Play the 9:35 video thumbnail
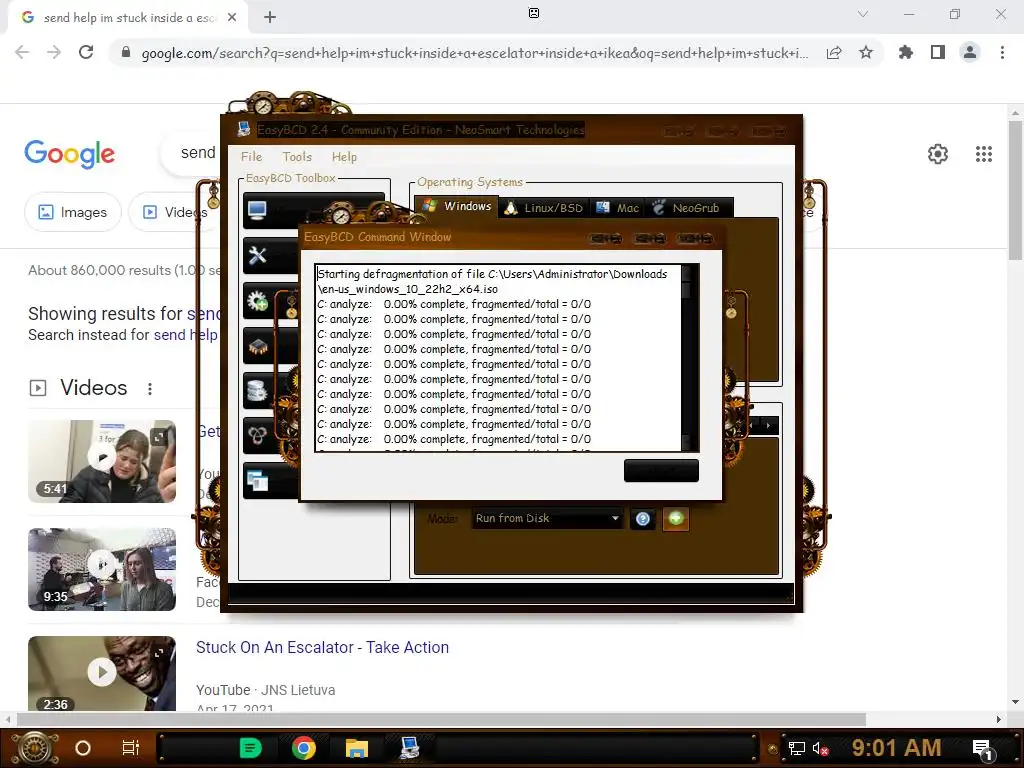Viewport: 1024px width, 768px height. [102, 569]
